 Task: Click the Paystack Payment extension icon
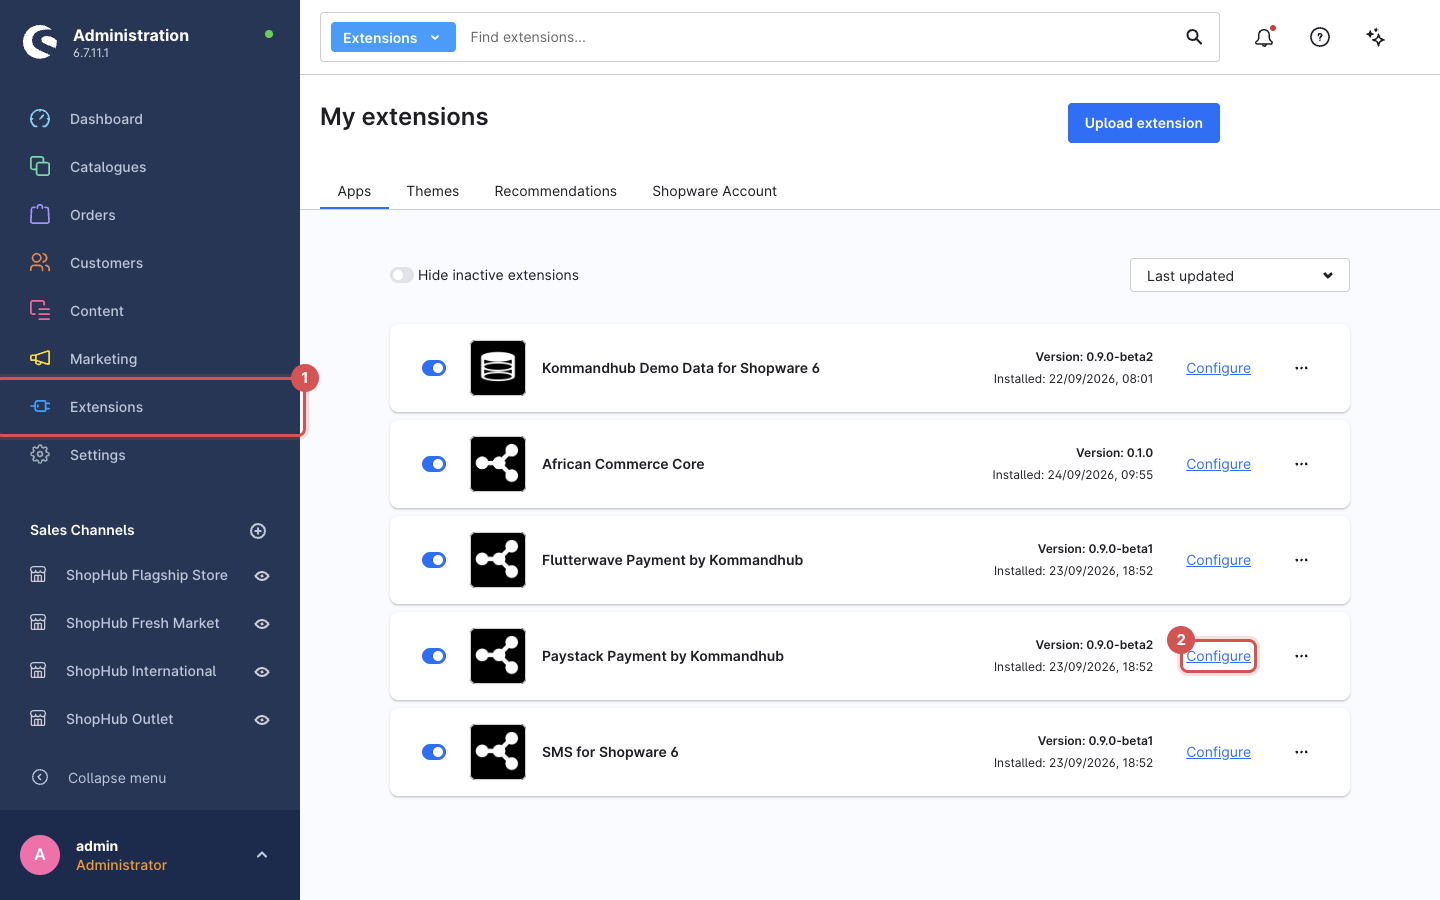[498, 656]
